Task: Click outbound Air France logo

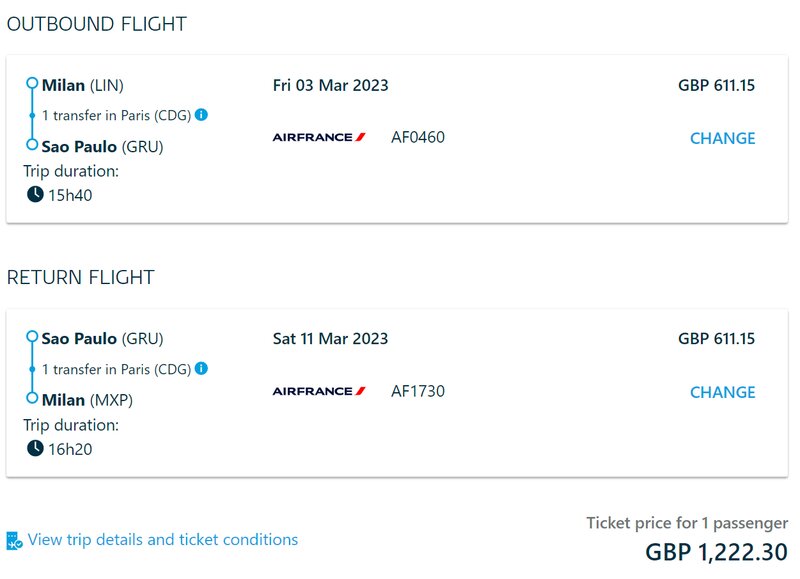Action: point(319,137)
